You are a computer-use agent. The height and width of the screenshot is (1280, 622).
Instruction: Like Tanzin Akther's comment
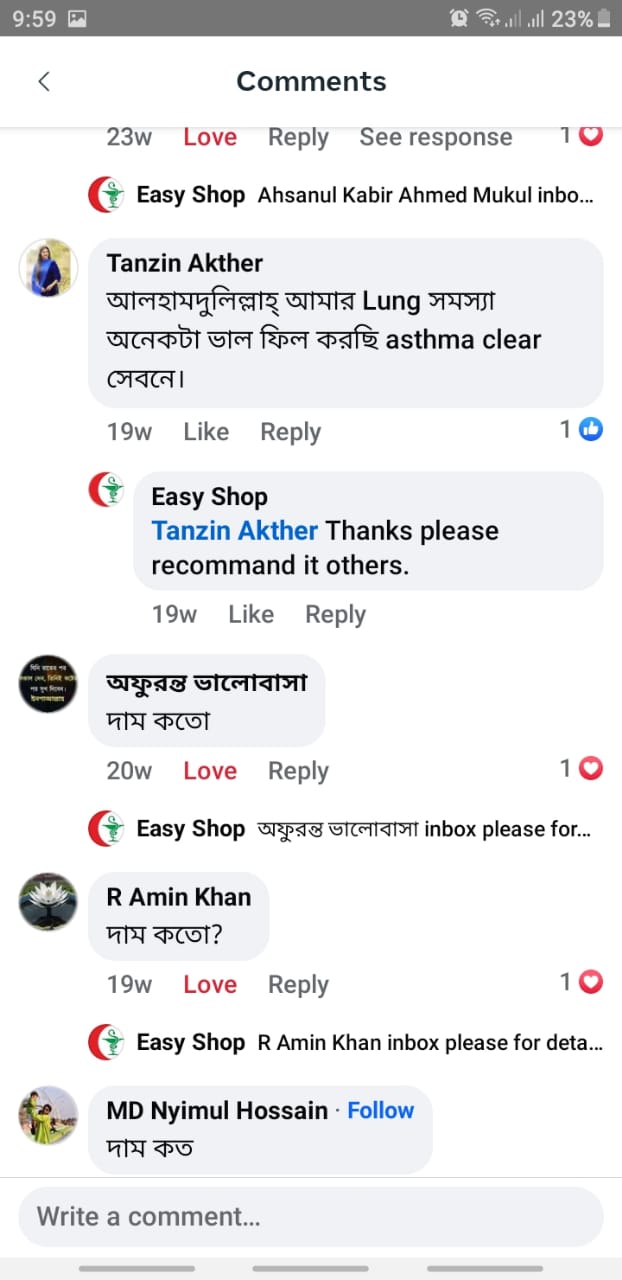tap(206, 432)
